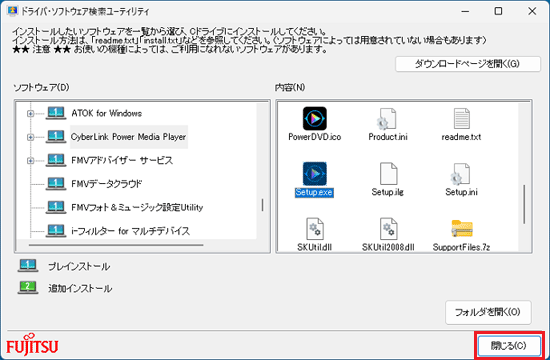Click the contents pane vertical scrollbar thumb
550x360 pixels.
524,204
